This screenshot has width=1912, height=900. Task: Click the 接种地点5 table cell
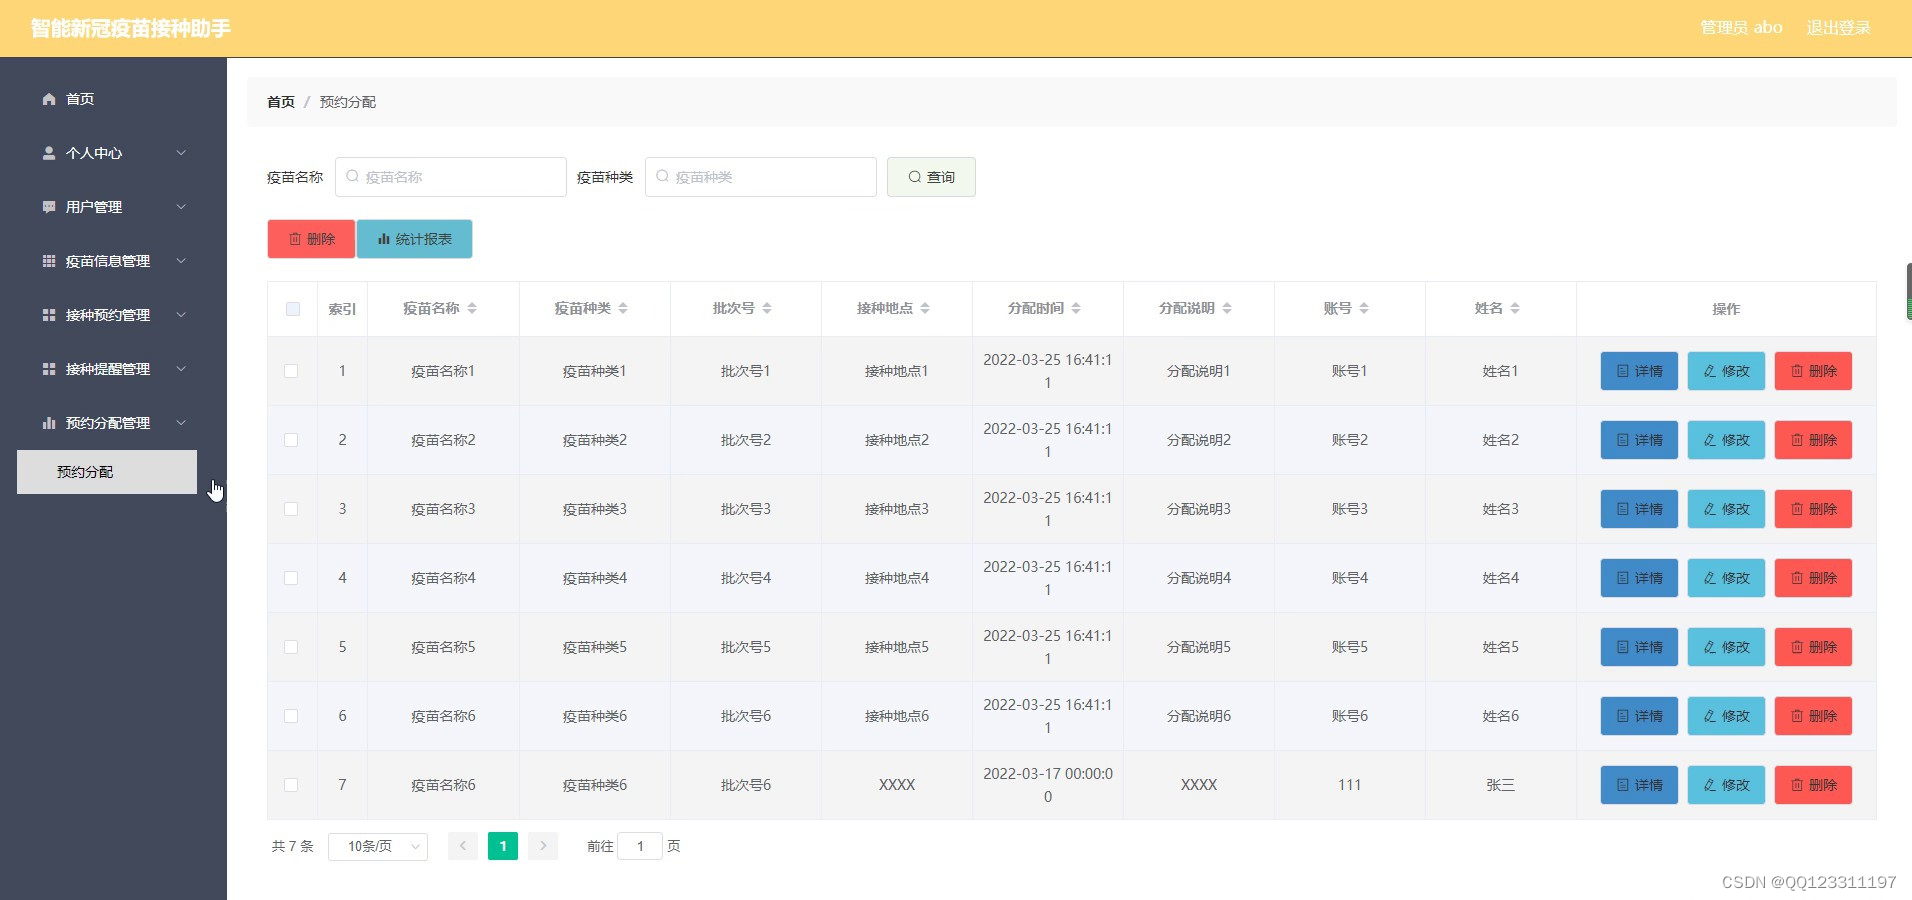[x=897, y=647]
